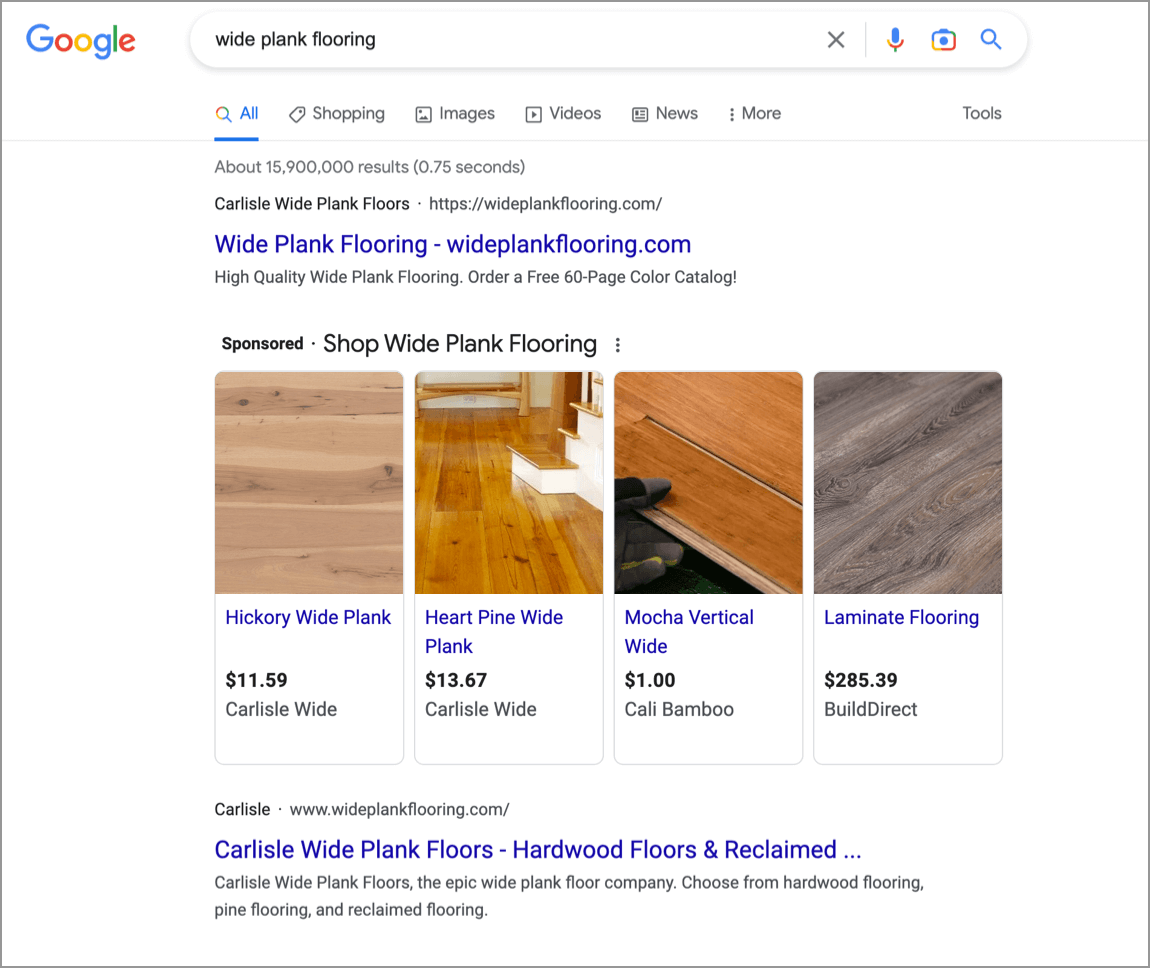Click the Hickory Wide Plank product image
This screenshot has width=1150, height=968.
click(x=309, y=483)
